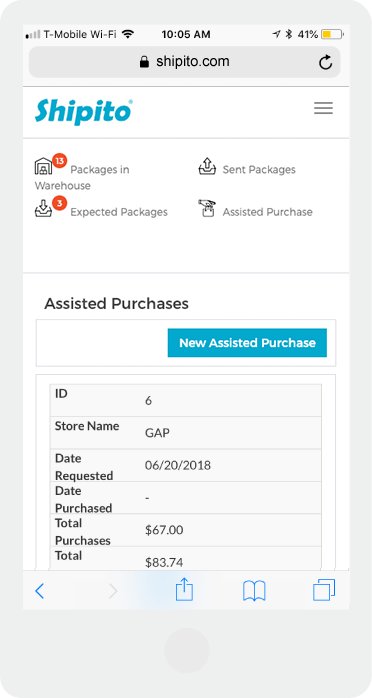Tap Safari share icon
This screenshot has width=372, height=698.
point(184,591)
